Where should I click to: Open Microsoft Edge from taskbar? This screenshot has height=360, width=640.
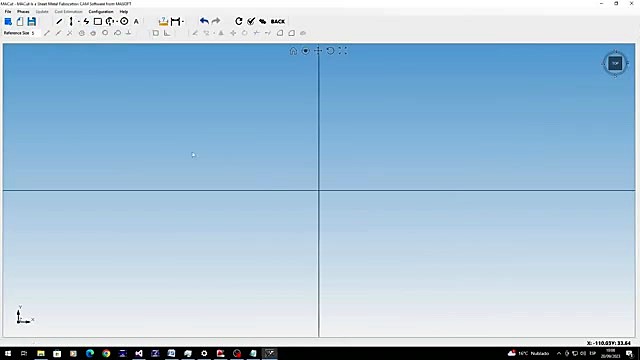(x=90, y=353)
